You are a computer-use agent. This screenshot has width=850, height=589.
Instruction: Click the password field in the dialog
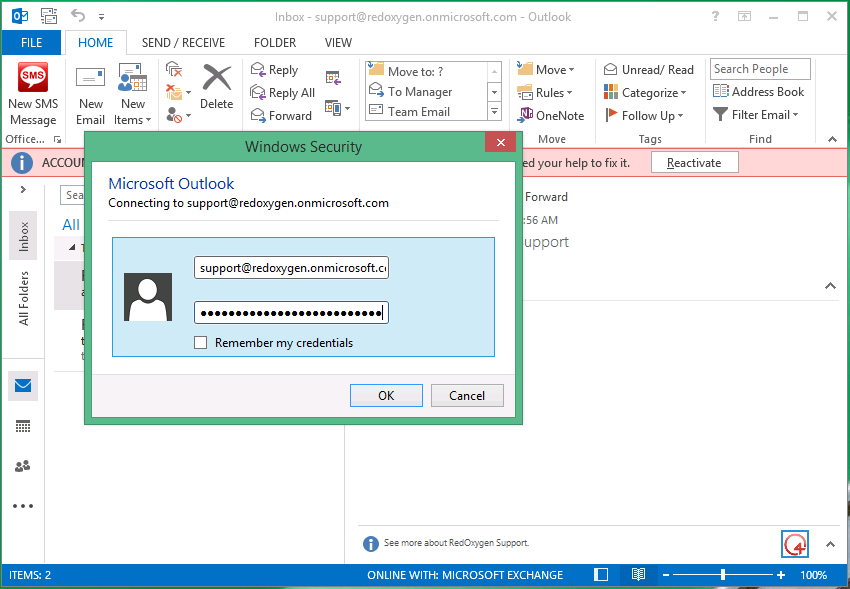(x=291, y=313)
